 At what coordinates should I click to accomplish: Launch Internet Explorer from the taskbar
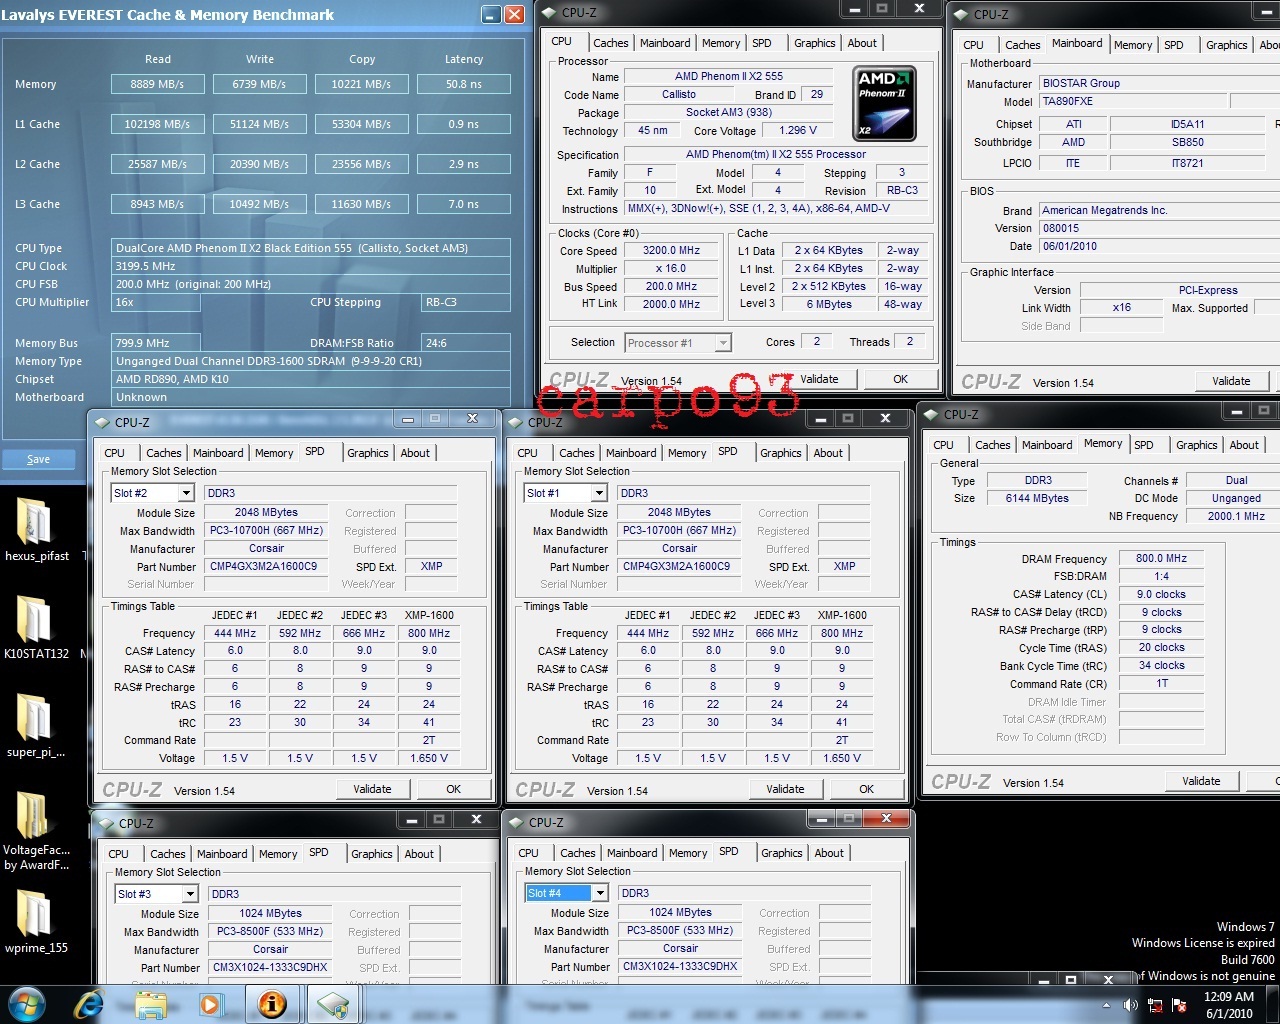coord(89,1004)
